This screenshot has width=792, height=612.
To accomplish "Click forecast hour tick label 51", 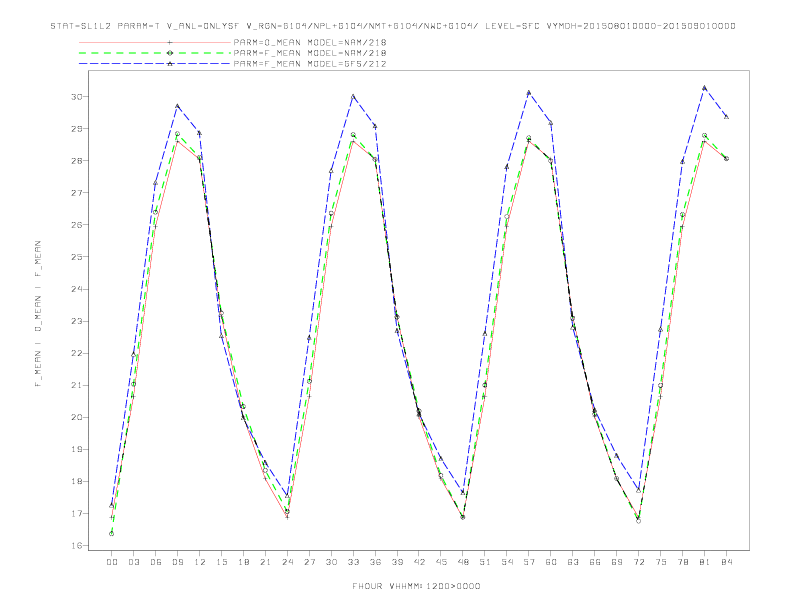I will [485, 562].
